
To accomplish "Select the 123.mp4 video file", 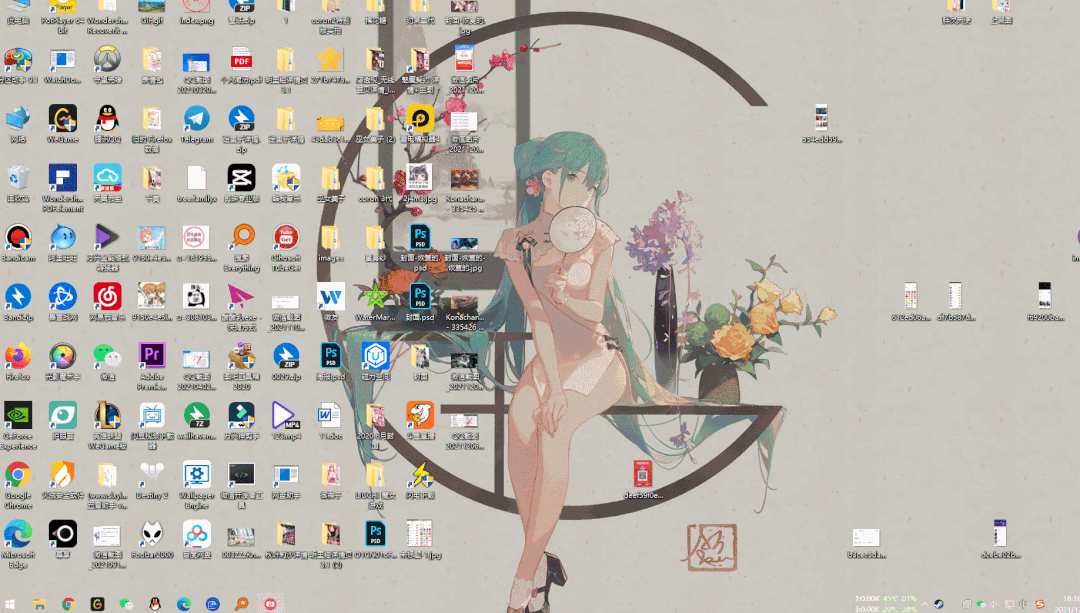I will click(x=285, y=420).
